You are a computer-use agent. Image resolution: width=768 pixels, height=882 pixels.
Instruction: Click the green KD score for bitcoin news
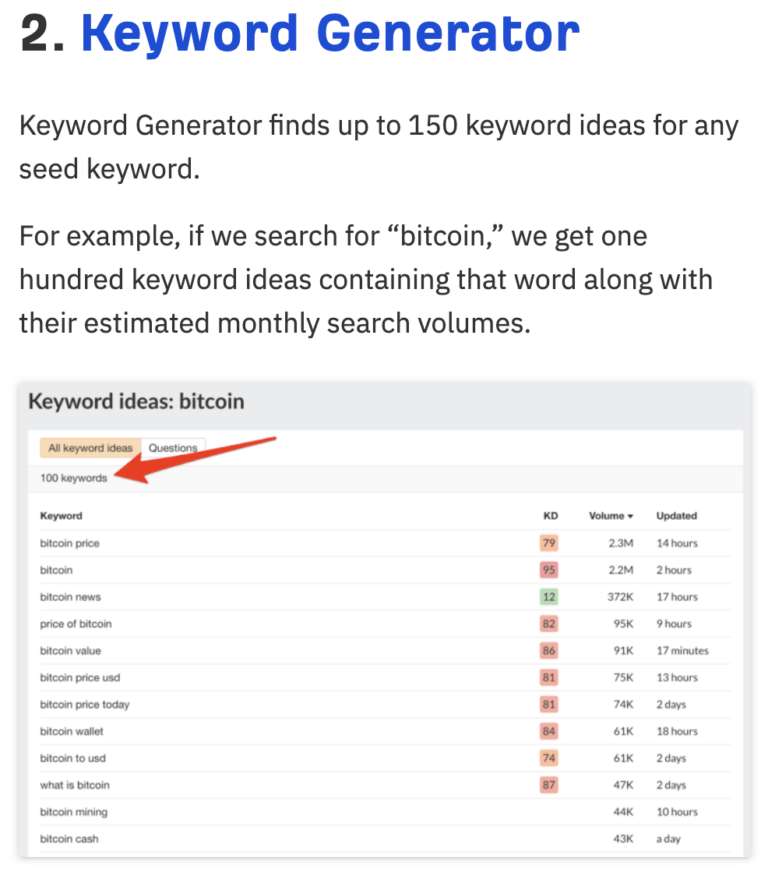[548, 597]
